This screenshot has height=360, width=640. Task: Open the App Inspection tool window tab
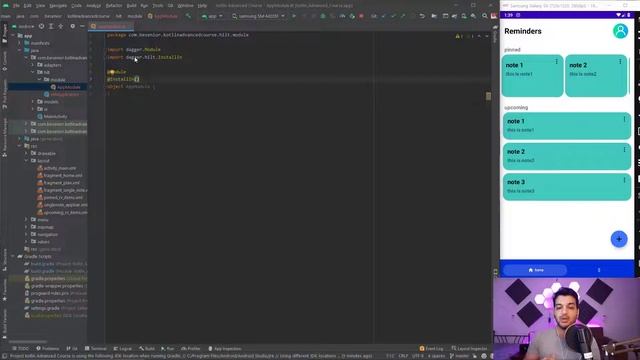pyautogui.click(x=225, y=349)
